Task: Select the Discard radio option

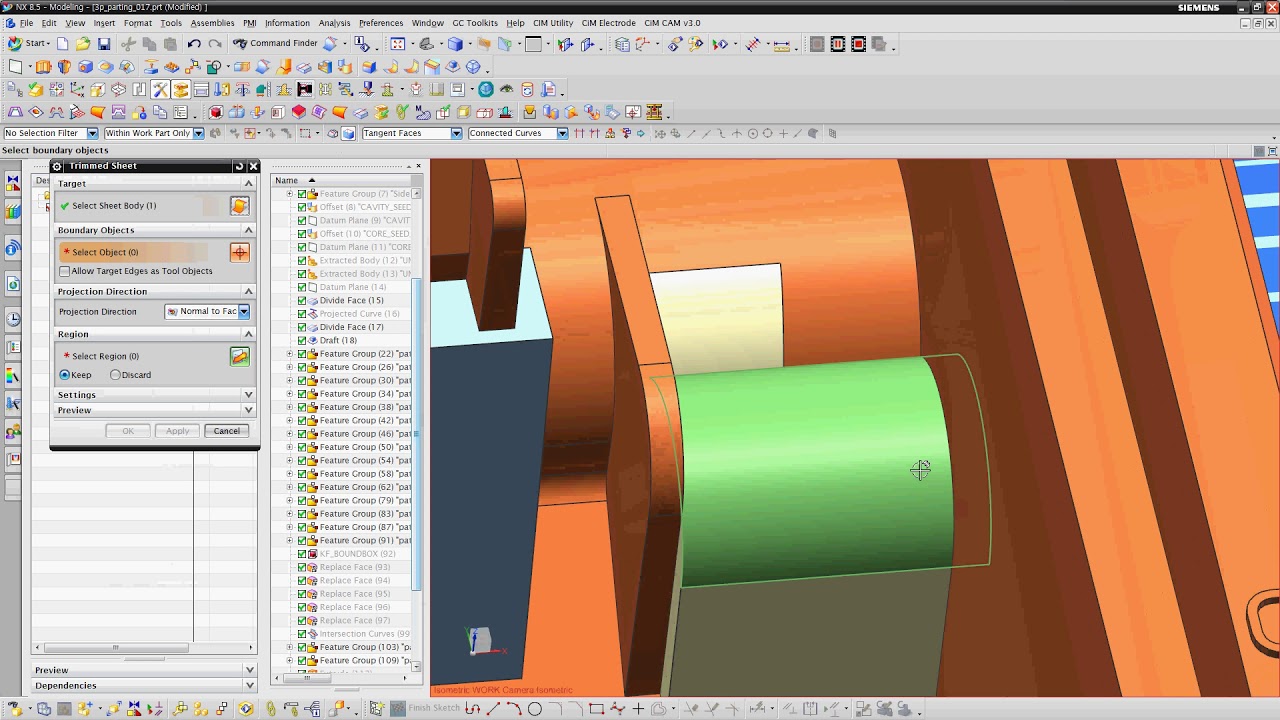Action: pos(115,375)
